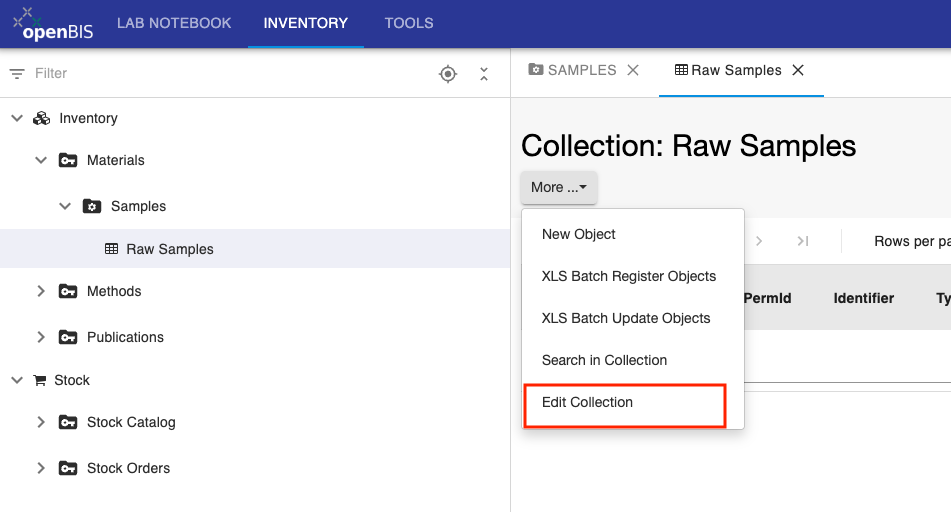
Task: Click the openBIS logo
Action: (53, 24)
